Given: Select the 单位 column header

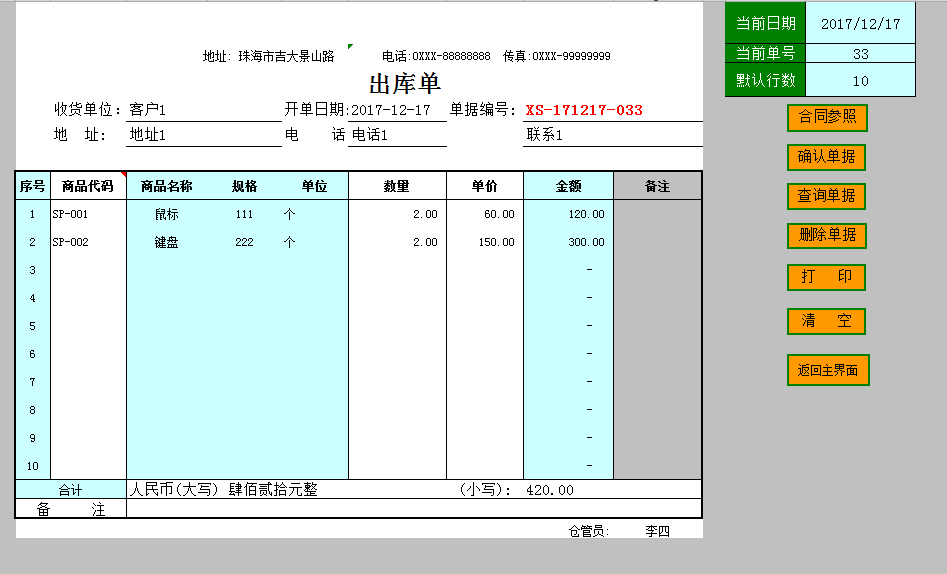Looking at the screenshot, I should [x=315, y=186].
